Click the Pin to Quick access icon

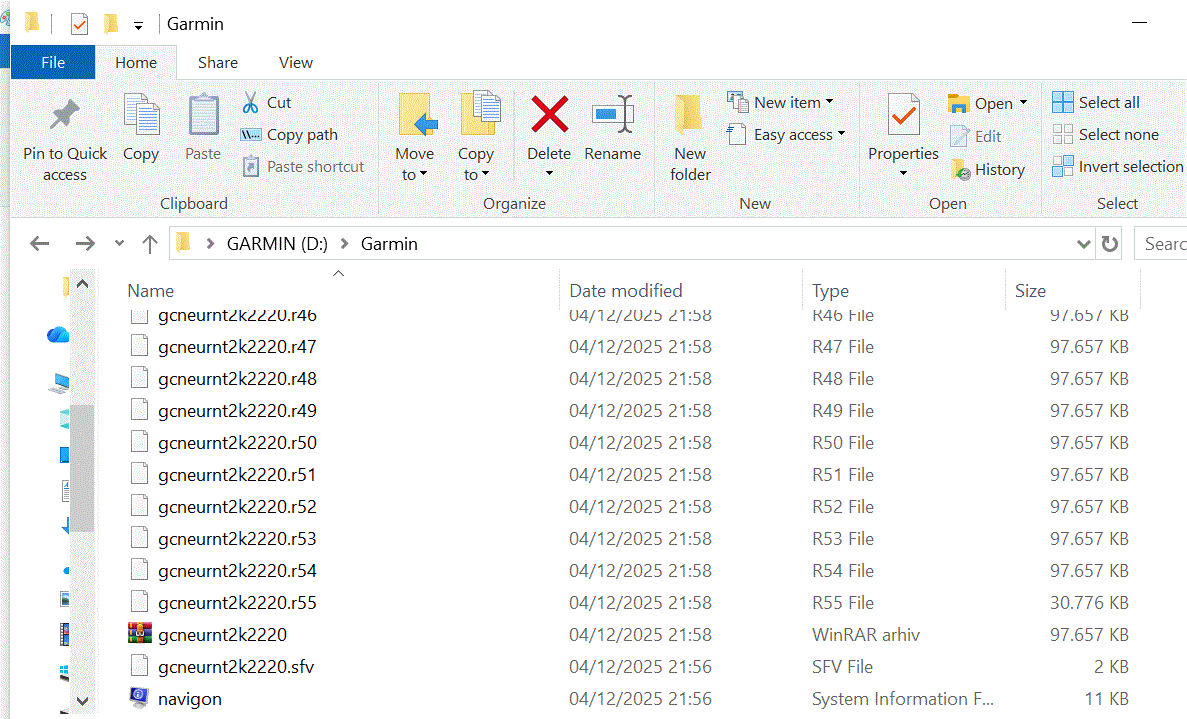click(65, 116)
